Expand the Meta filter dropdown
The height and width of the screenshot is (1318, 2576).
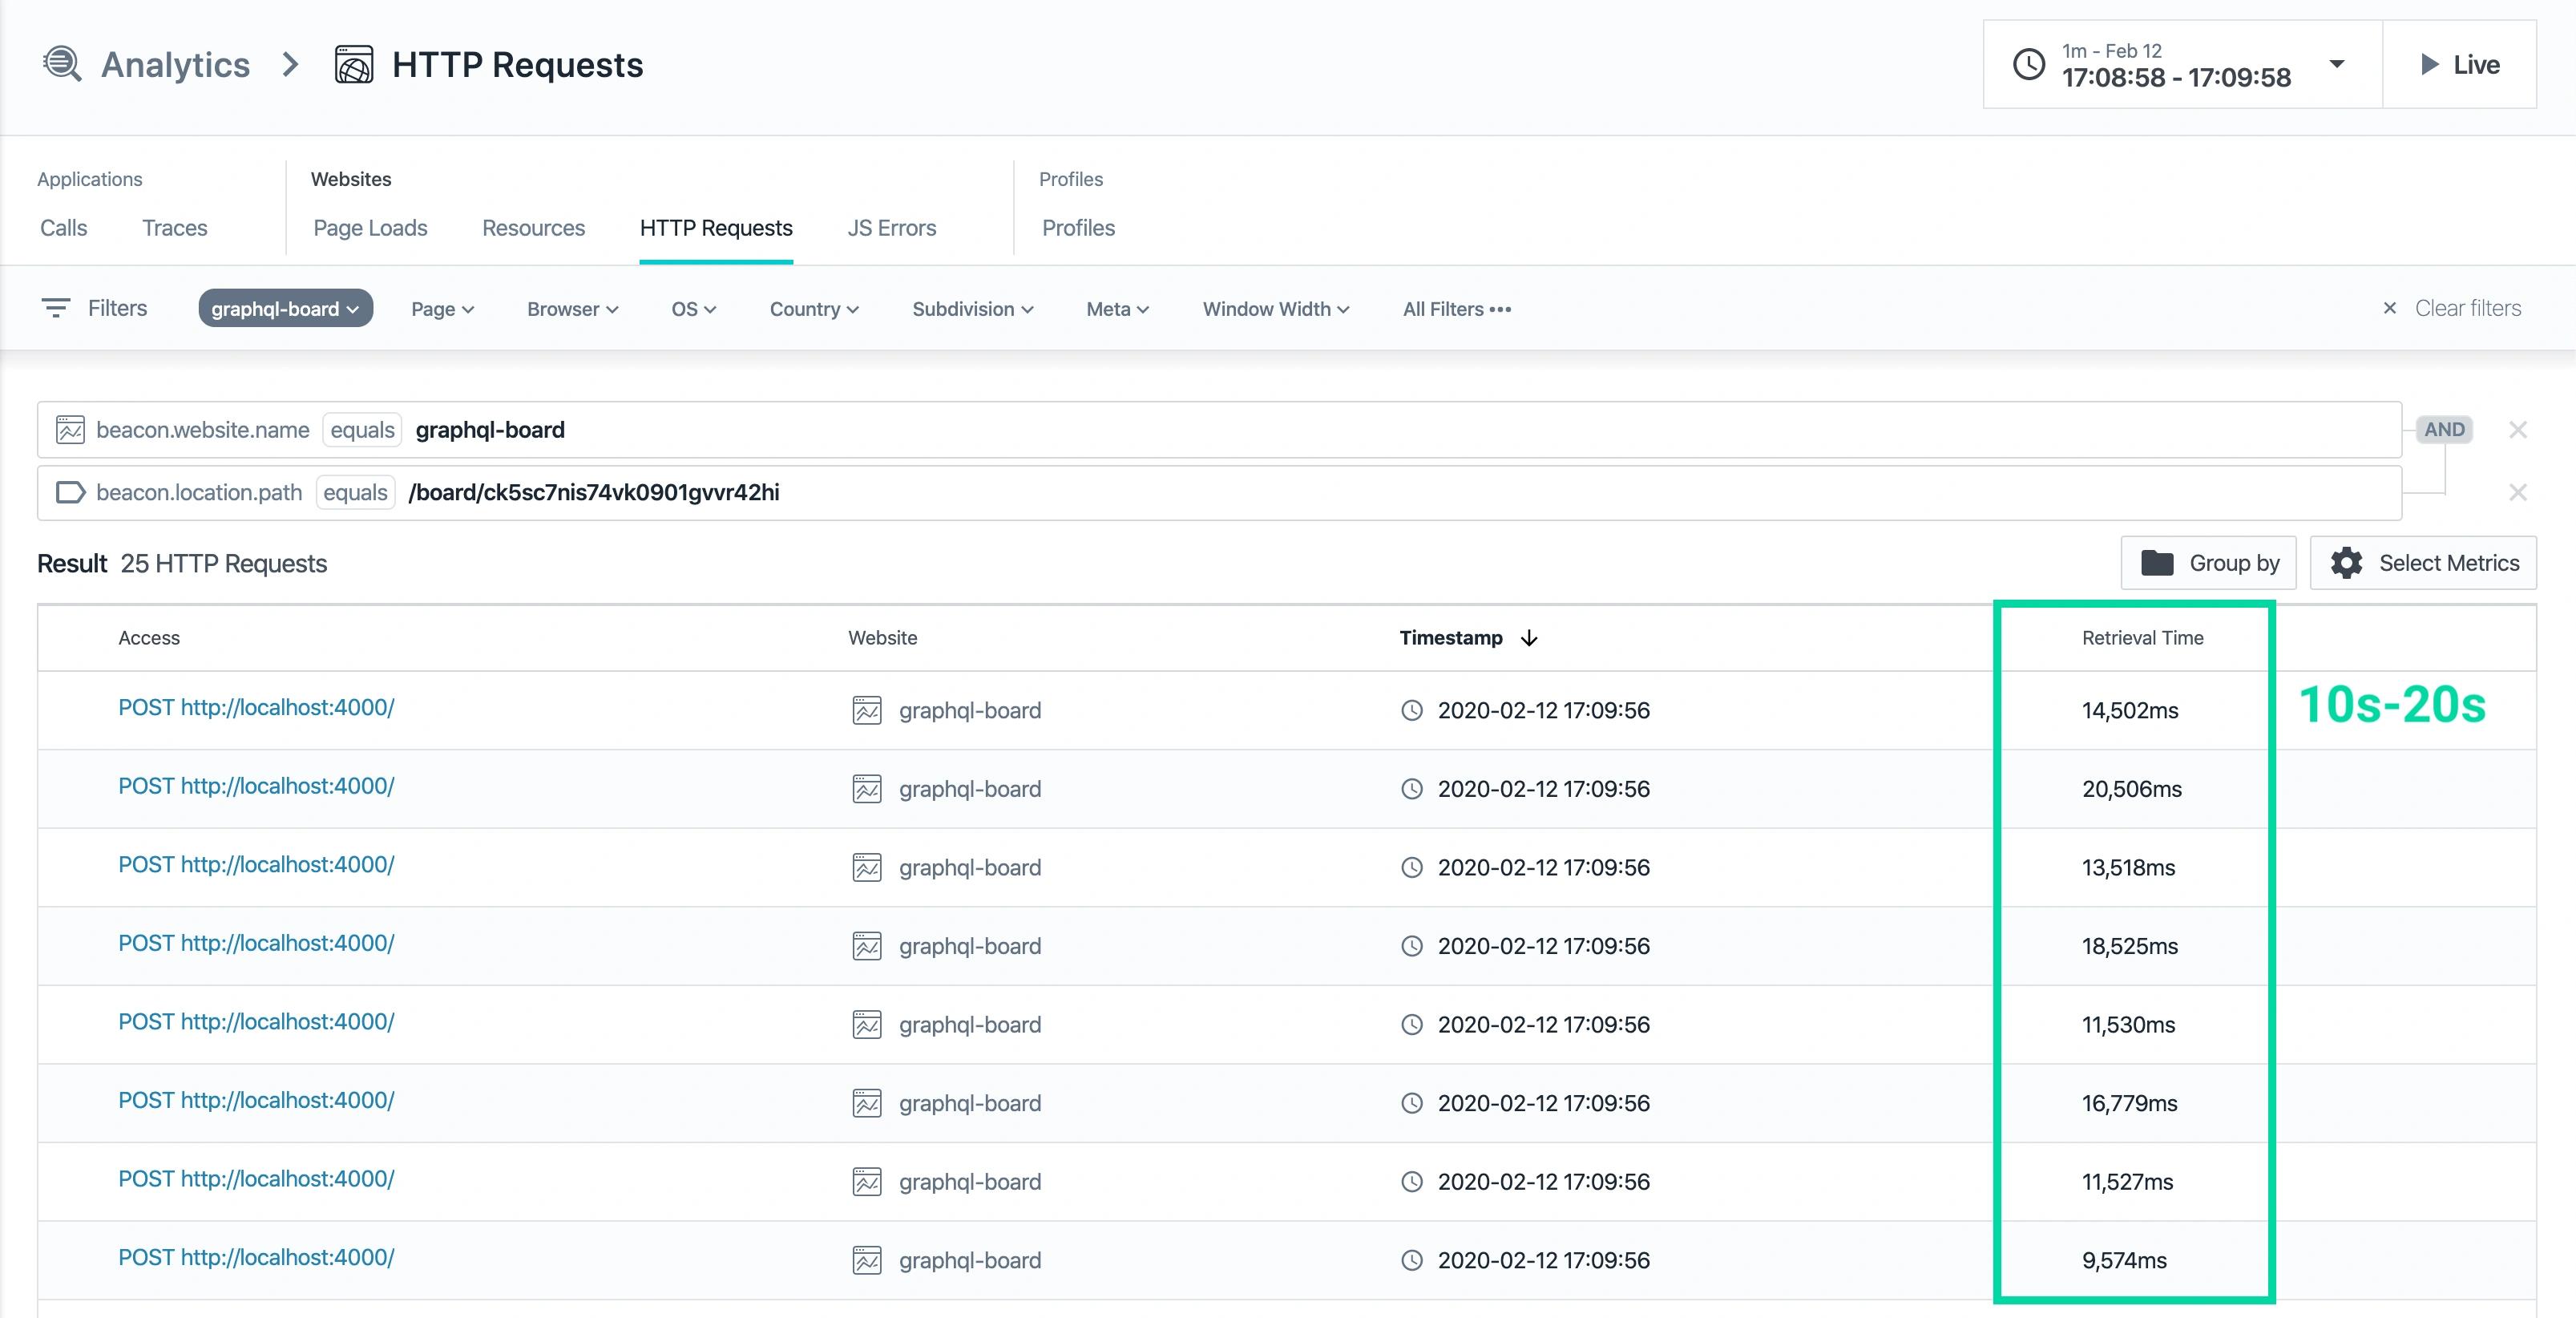pyautogui.click(x=1118, y=309)
